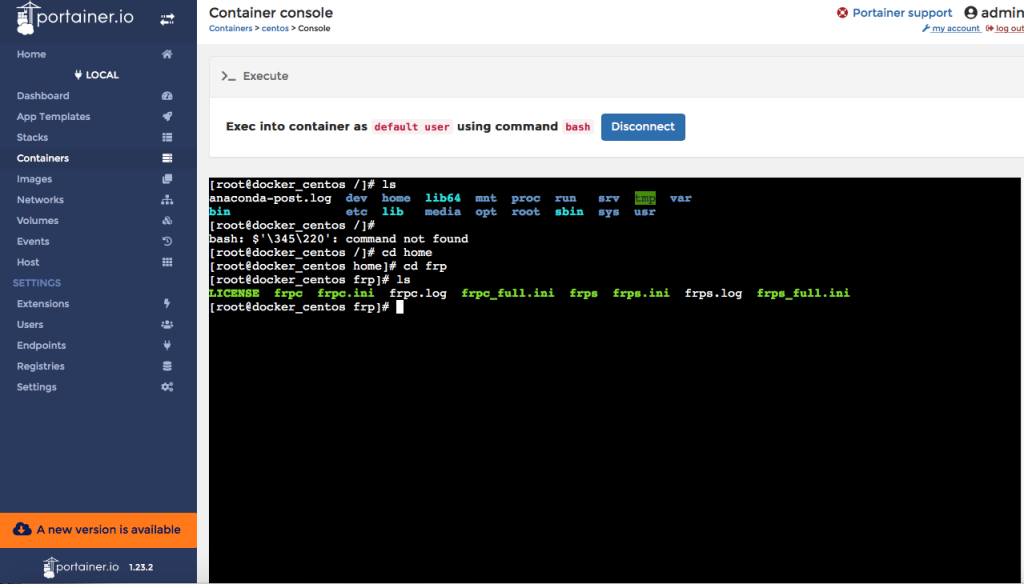1024x584 pixels.
Task: Toggle sidebar with the arrows icon
Action: tap(167, 19)
